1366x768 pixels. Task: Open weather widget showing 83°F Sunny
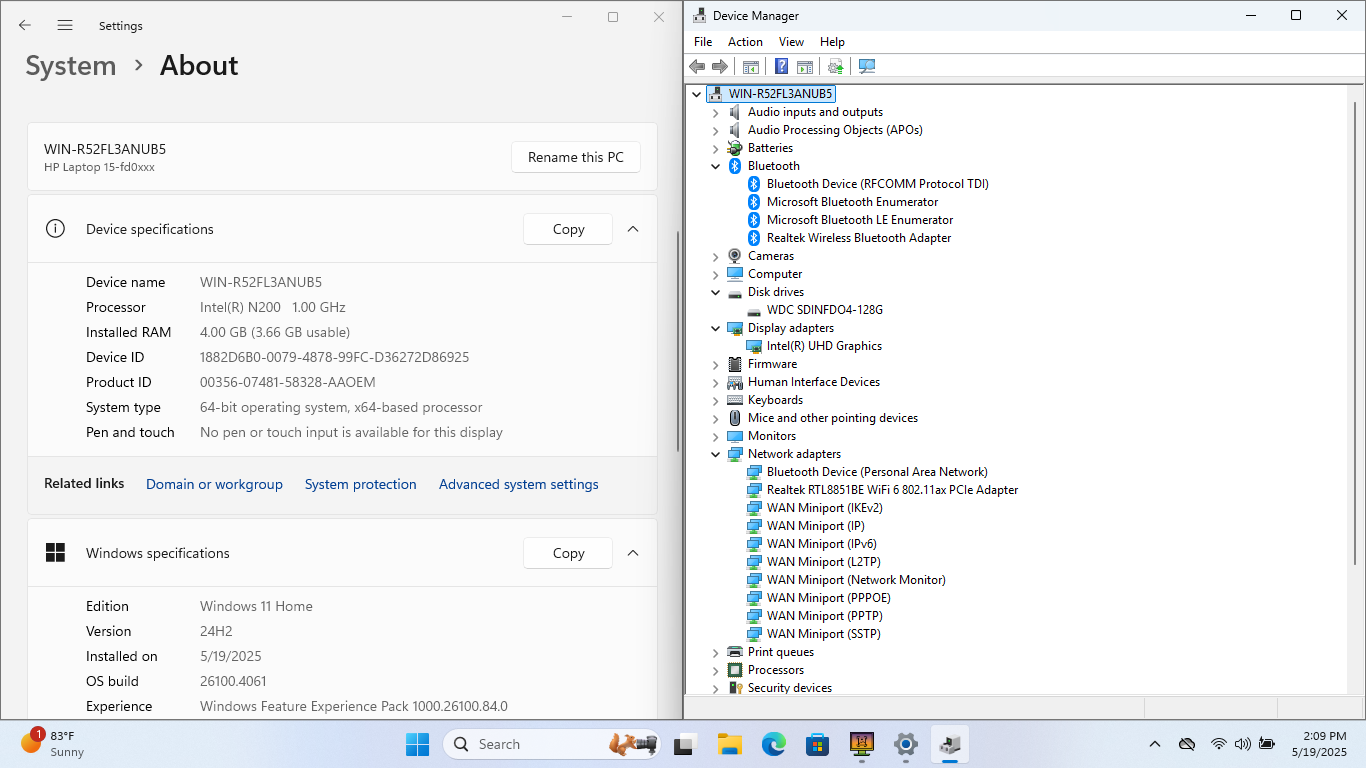point(53,744)
